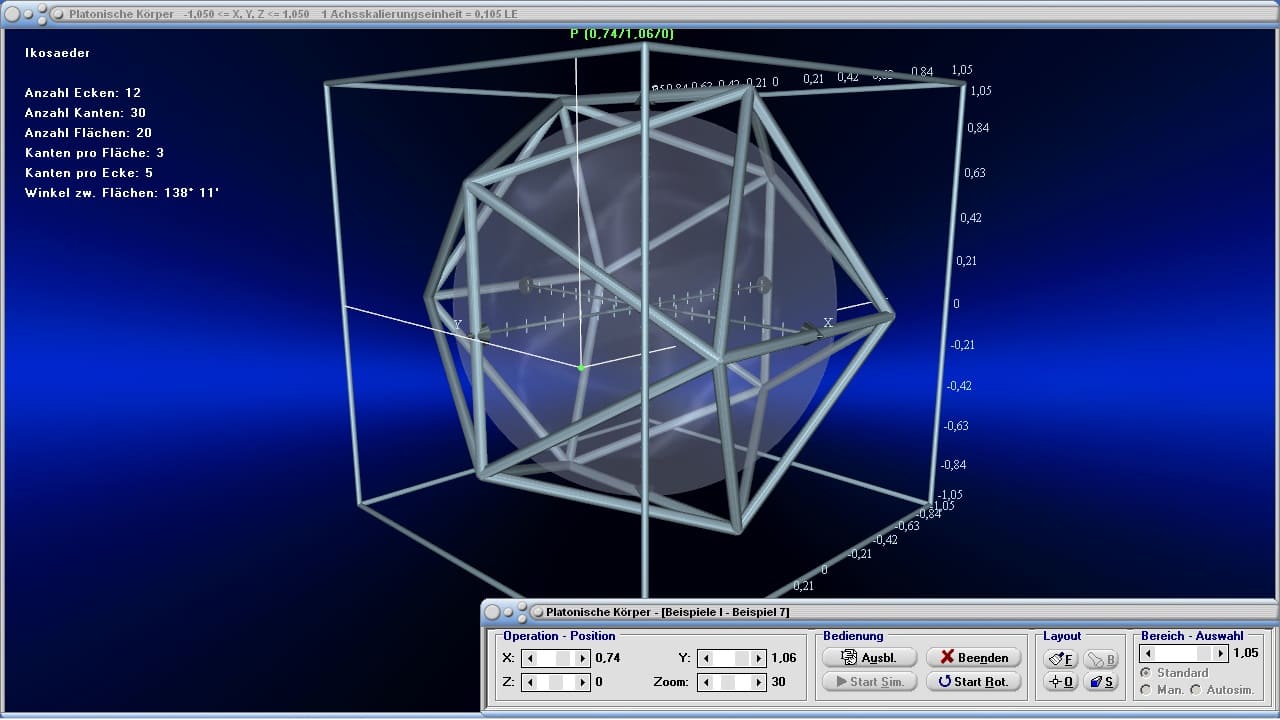Click right arrow of Bereich slider
Image resolution: width=1280 pixels, height=720 pixels.
(1220, 653)
